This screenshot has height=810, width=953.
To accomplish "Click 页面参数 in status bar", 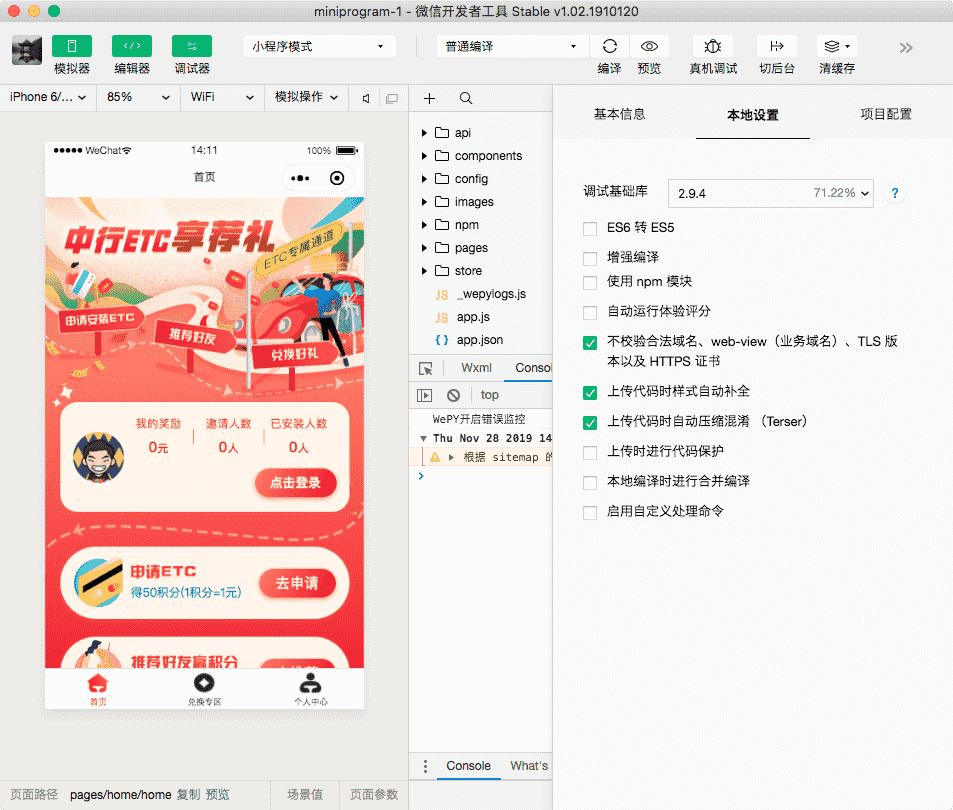I will click(x=374, y=795).
